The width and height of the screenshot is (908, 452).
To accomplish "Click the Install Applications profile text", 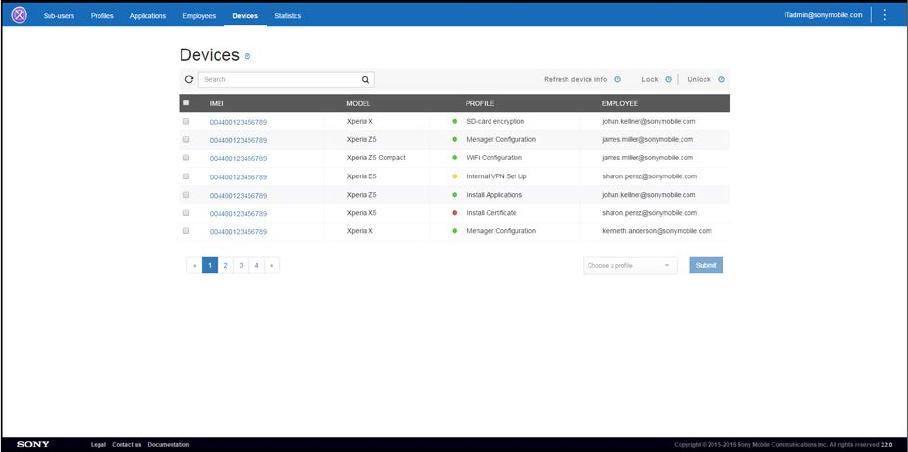I will tap(494, 194).
